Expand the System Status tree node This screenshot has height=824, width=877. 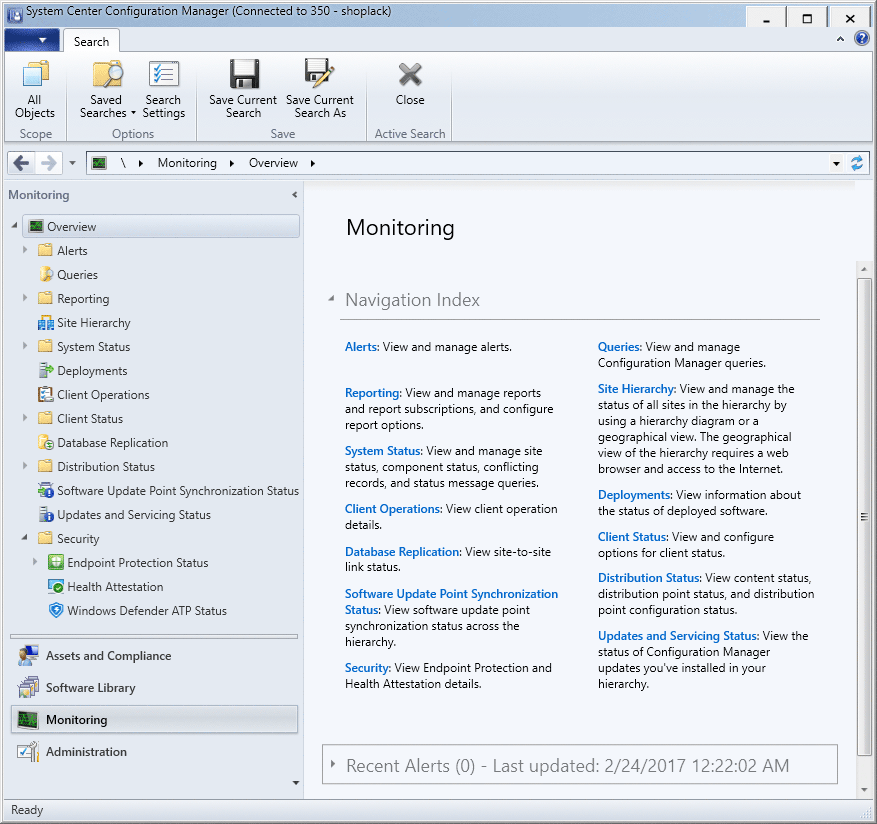click(25, 346)
